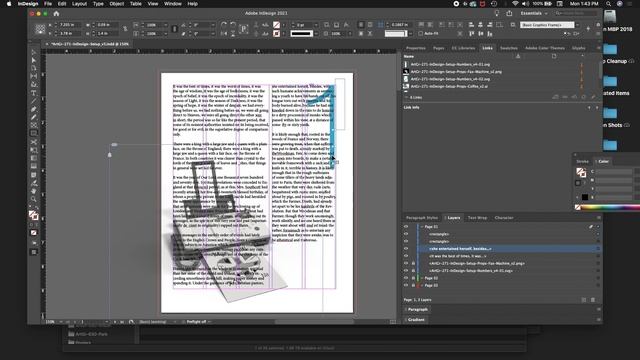
Task: Switch to the Swatches tab
Action: tap(509, 48)
